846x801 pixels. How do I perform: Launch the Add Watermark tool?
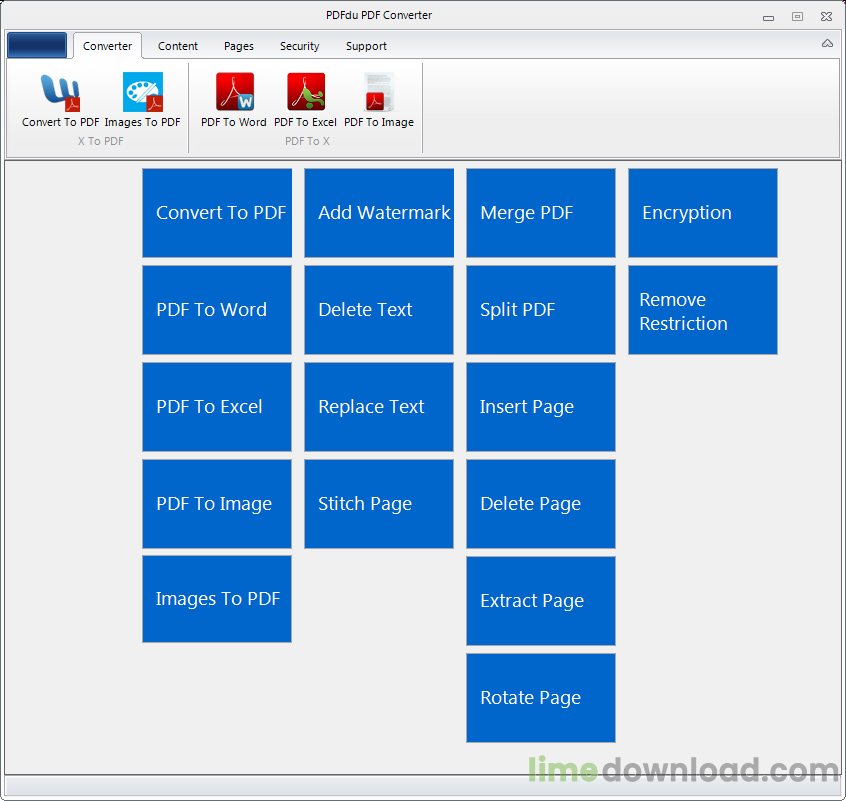click(378, 213)
